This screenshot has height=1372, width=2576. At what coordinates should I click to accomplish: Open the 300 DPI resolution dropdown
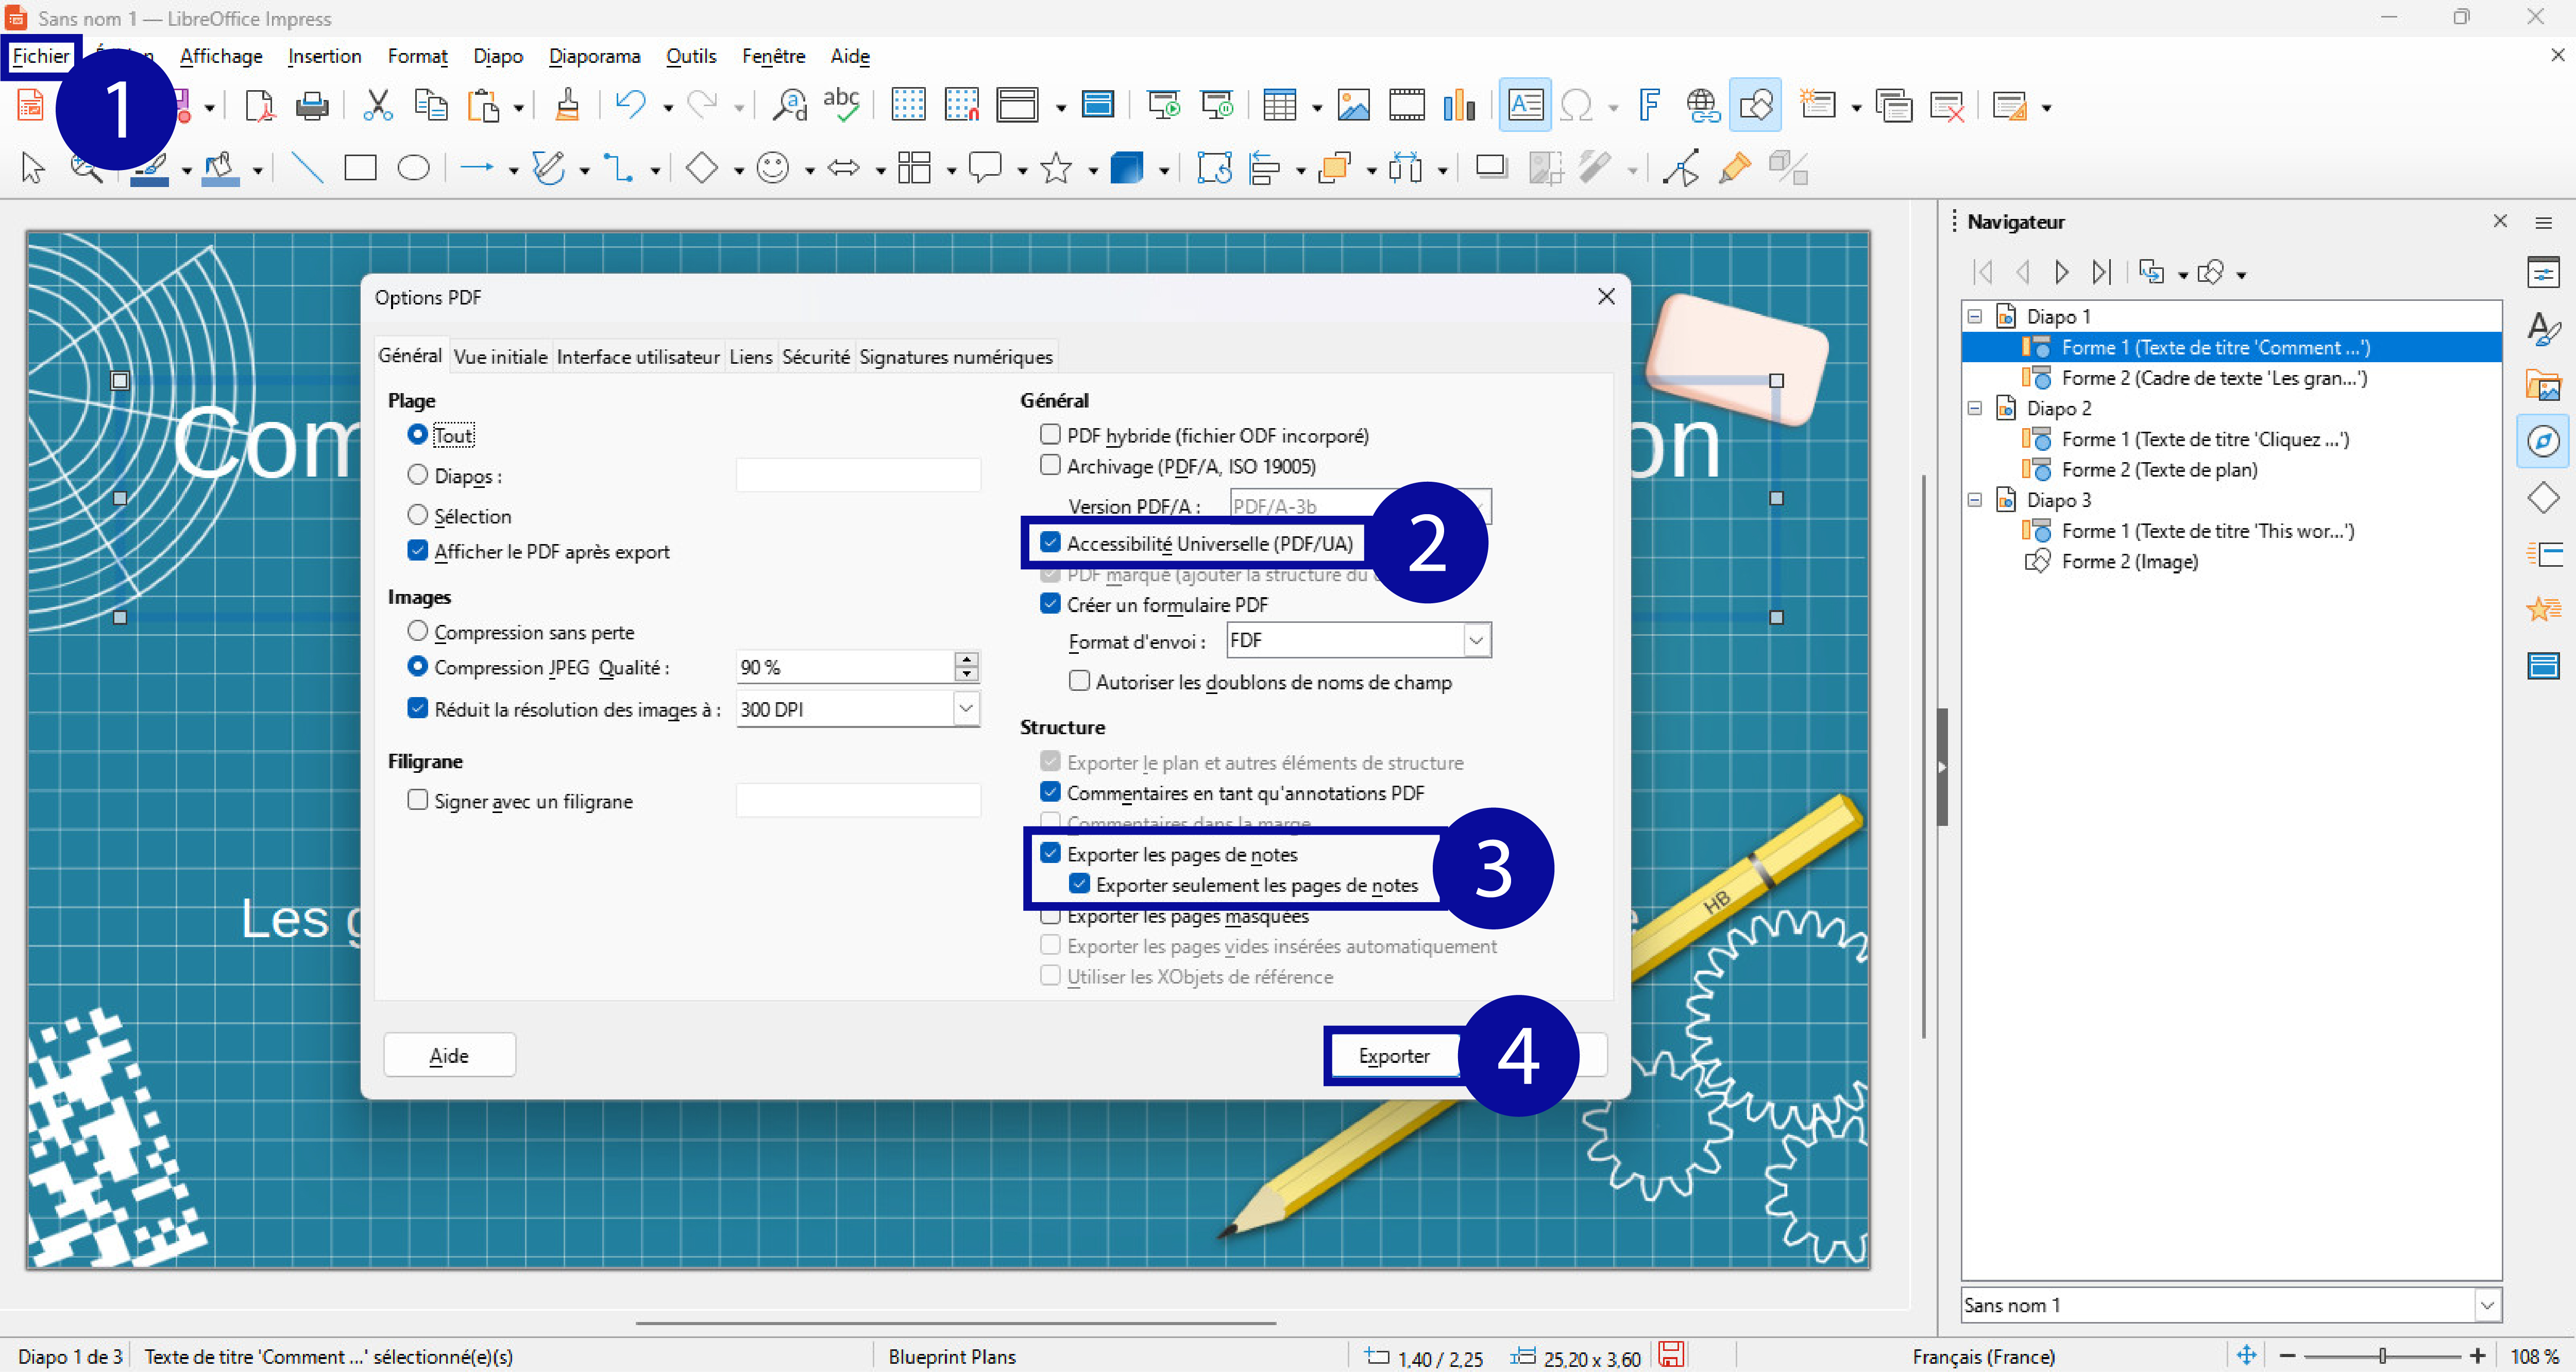(965, 709)
